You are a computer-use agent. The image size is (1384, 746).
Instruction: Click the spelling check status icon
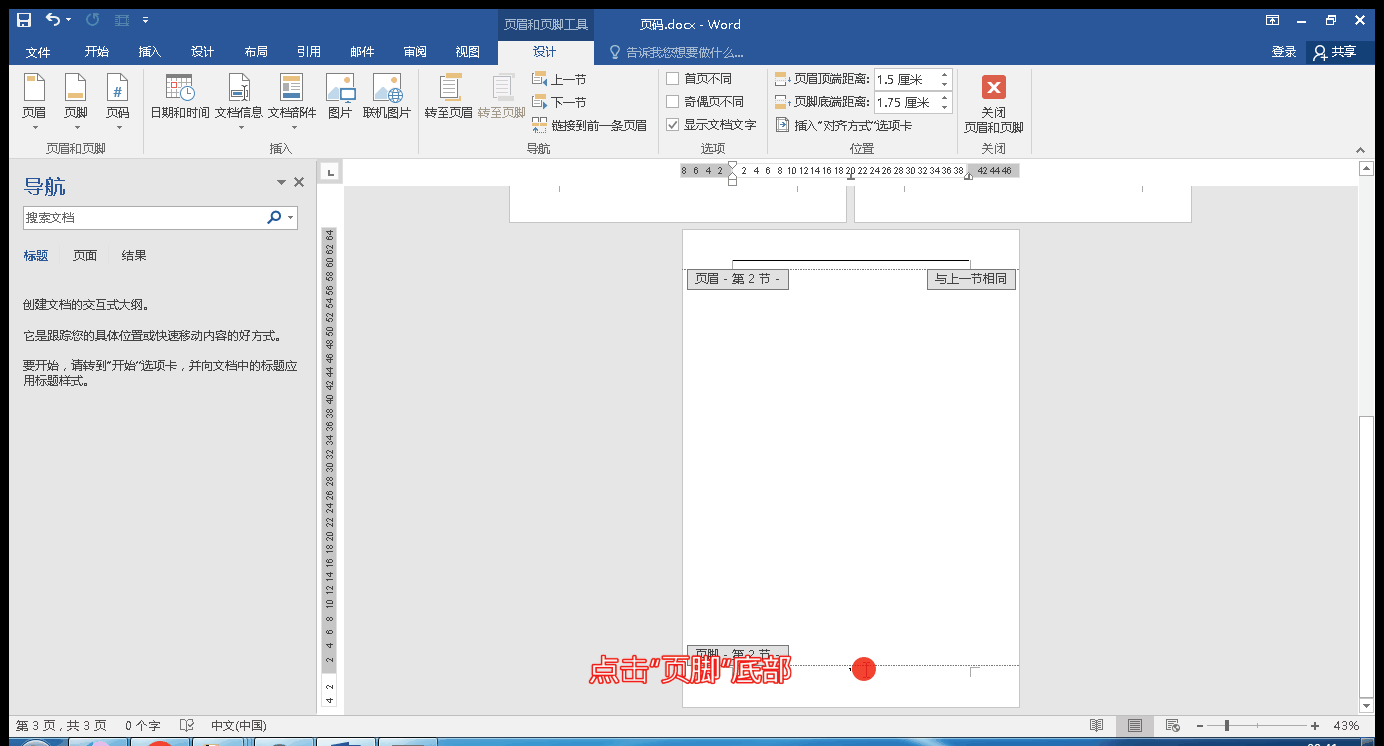(x=186, y=725)
